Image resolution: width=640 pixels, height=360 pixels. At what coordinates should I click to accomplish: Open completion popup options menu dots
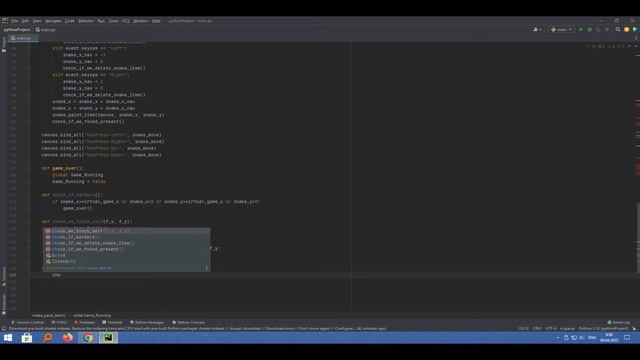click(x=207, y=268)
